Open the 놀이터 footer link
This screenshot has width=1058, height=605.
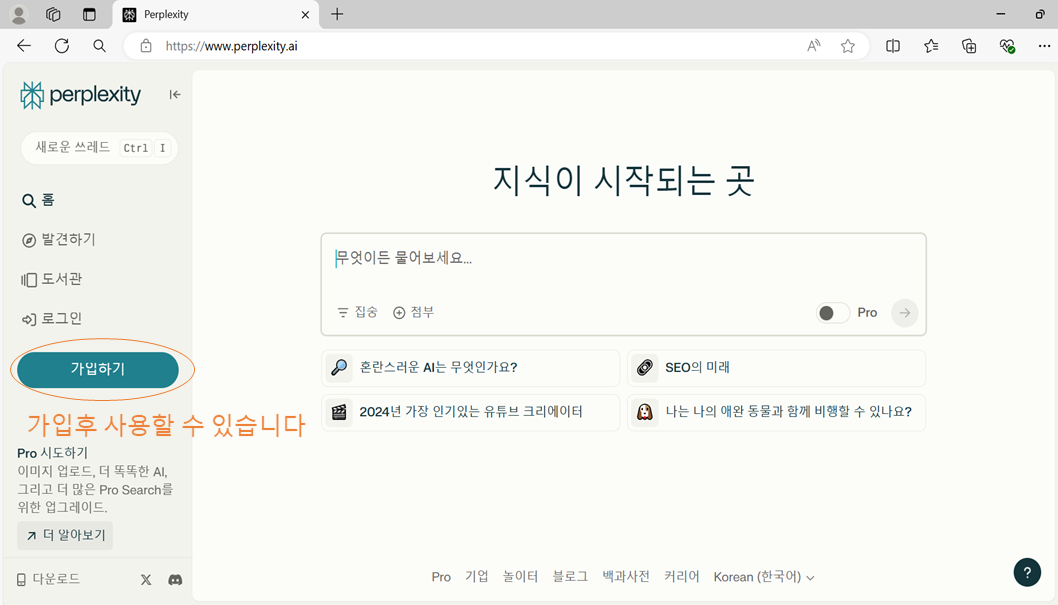coord(520,577)
